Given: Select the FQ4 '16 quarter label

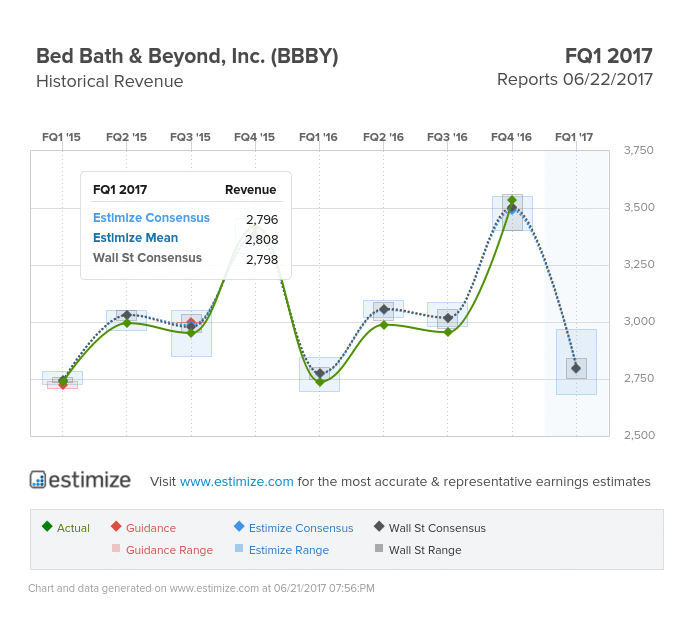Looking at the screenshot, I should (511, 137).
